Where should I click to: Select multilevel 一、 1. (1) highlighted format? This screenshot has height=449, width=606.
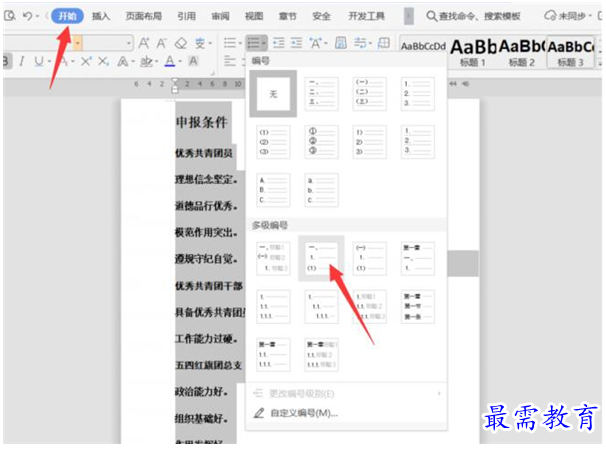click(322, 258)
